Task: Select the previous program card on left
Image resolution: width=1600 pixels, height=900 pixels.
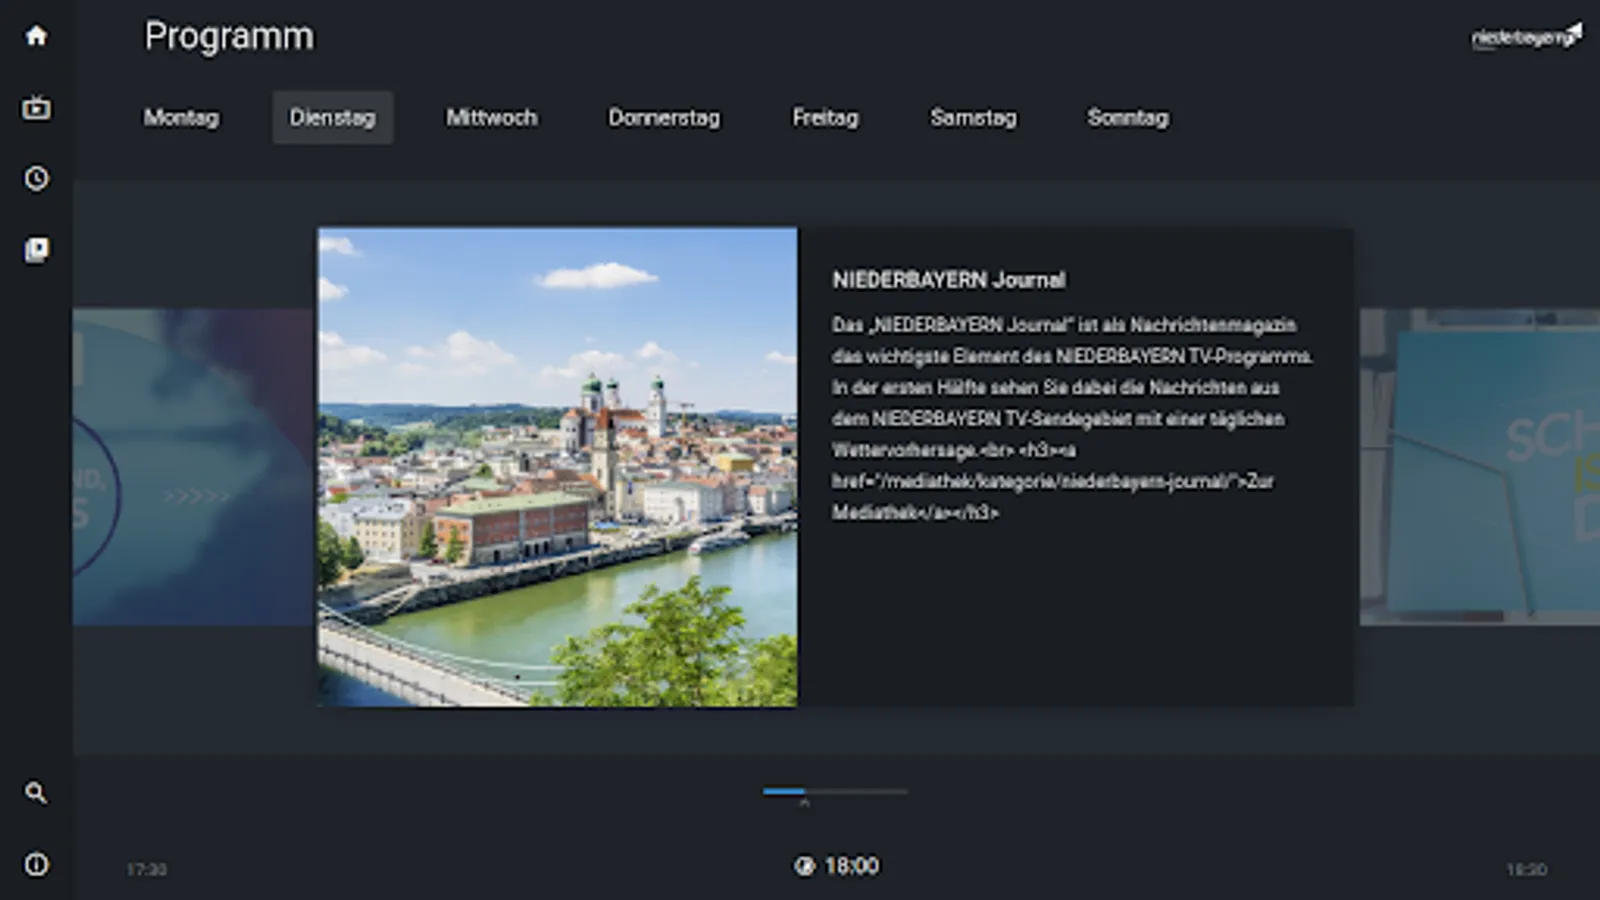Action: pos(194,467)
